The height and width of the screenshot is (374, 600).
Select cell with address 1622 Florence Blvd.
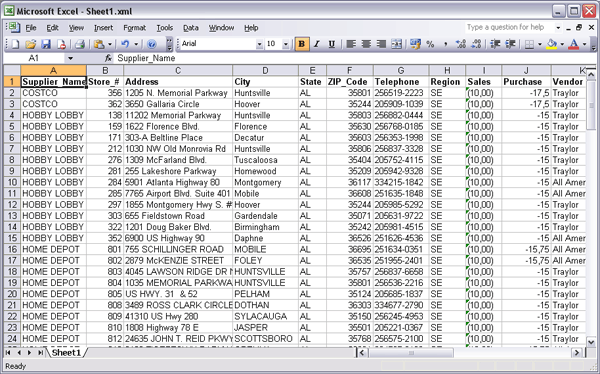[178, 127]
